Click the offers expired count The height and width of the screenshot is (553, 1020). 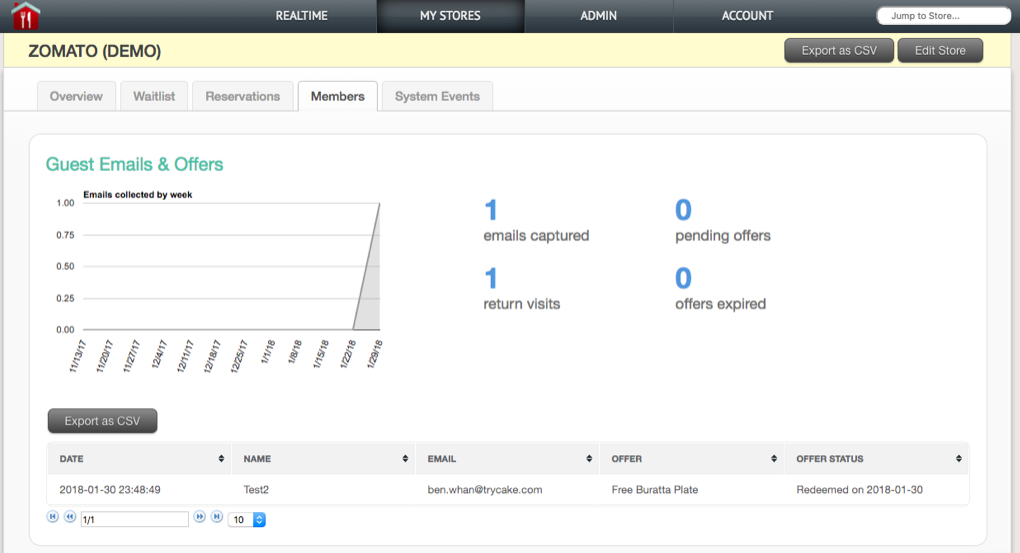[x=683, y=278]
